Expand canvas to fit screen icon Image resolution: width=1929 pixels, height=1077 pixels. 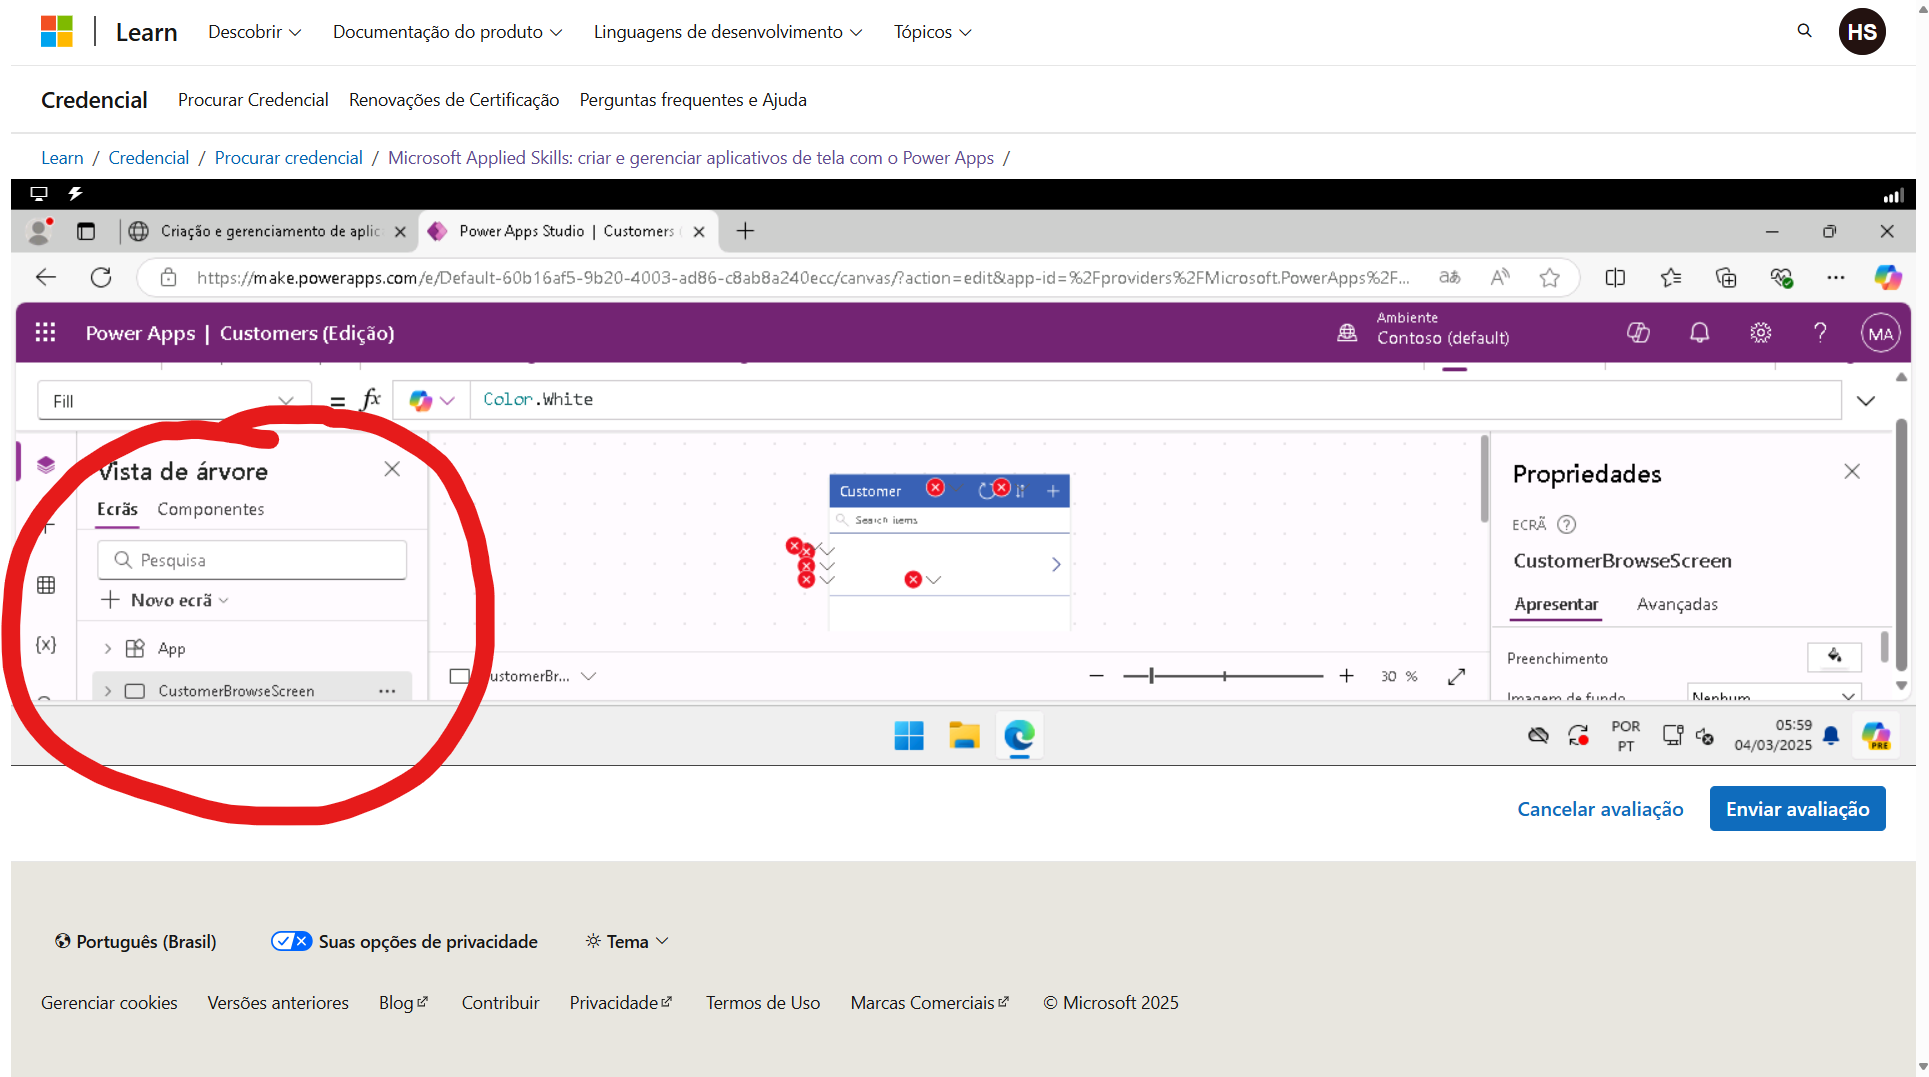(x=1457, y=677)
